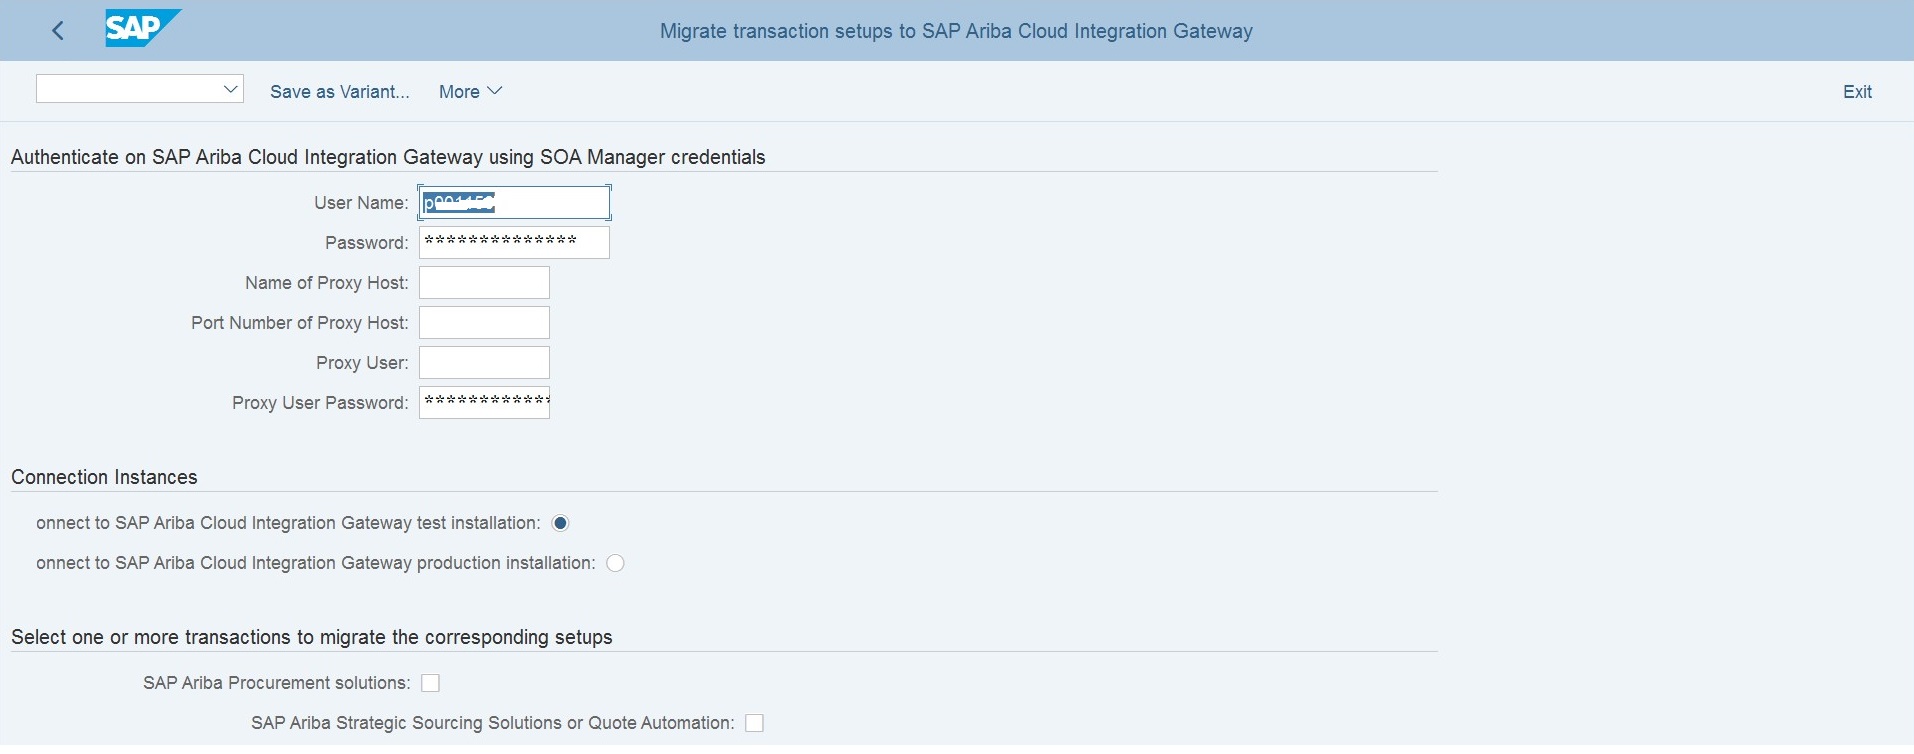Focus the User Name field
Screen dimensions: 1914x754
point(514,203)
